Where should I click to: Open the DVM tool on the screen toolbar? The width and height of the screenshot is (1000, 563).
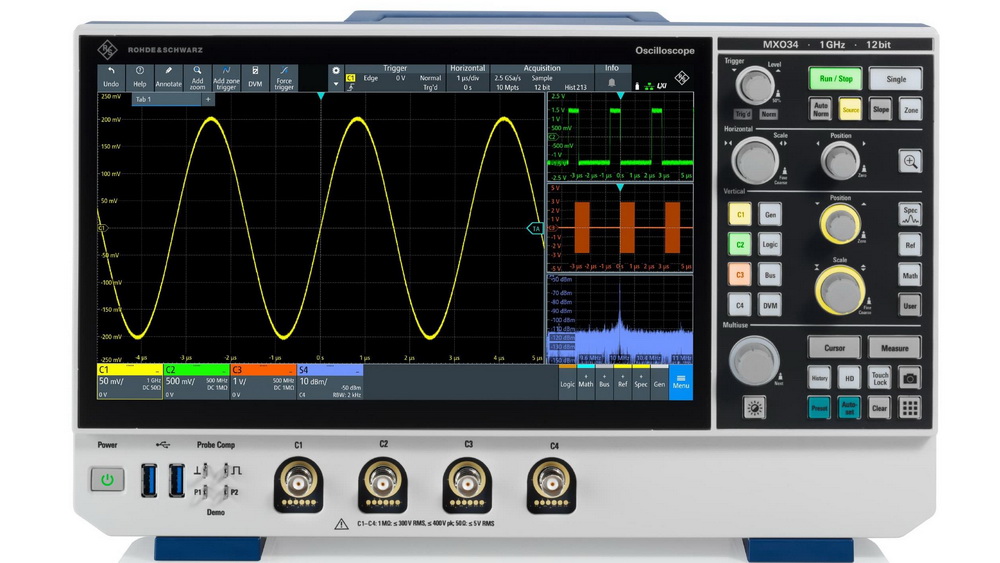tap(255, 76)
